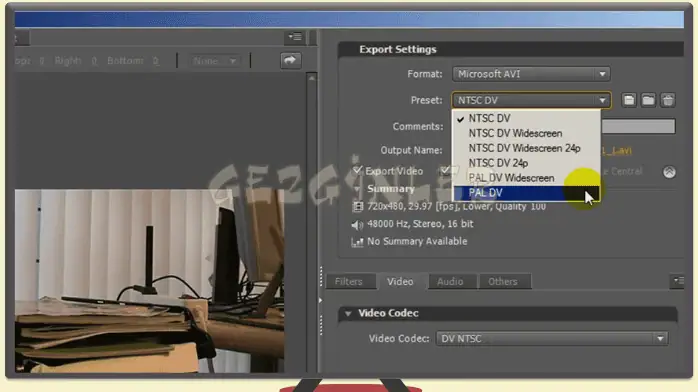The width and height of the screenshot is (698, 392).
Task: Select NTSC DV preset option
Action: (x=527, y=118)
